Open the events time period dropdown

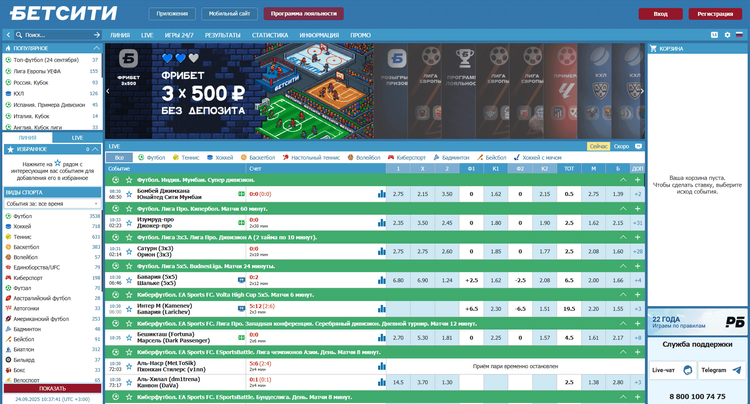(50, 203)
